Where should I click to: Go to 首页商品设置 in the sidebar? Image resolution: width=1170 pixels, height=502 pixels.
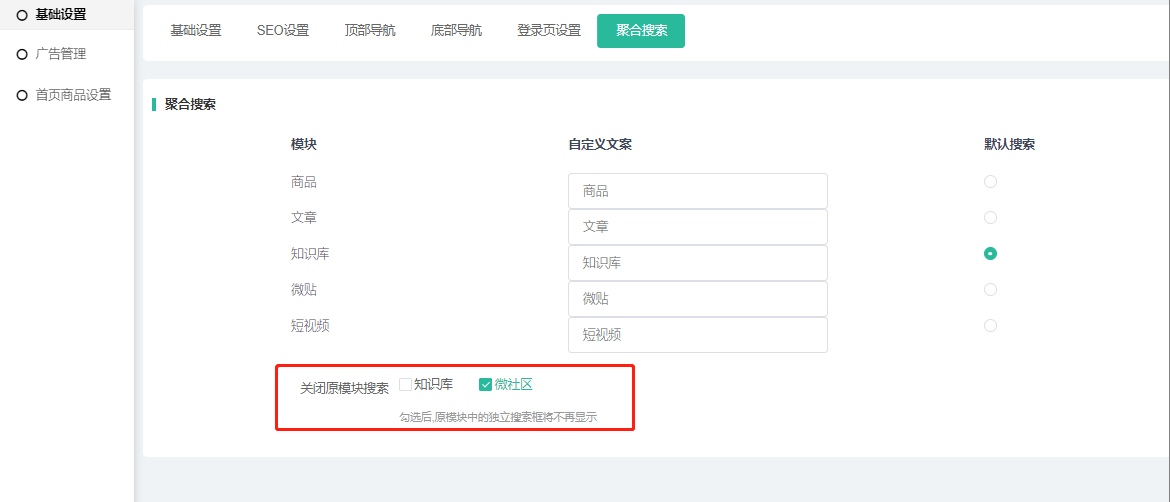click(72, 95)
